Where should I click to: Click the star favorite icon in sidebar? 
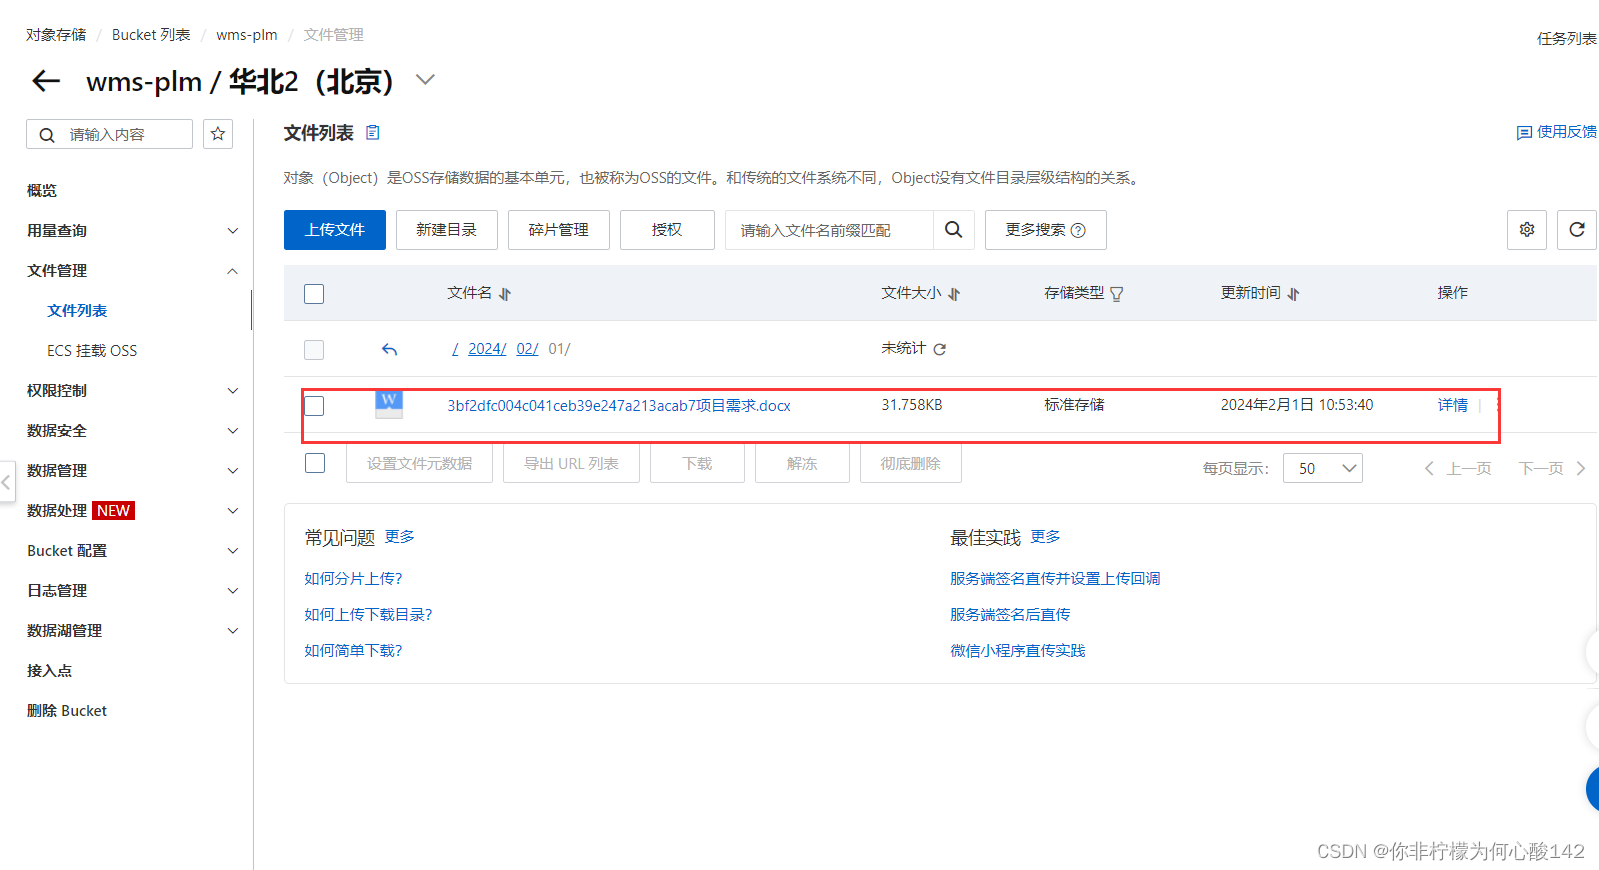218,134
